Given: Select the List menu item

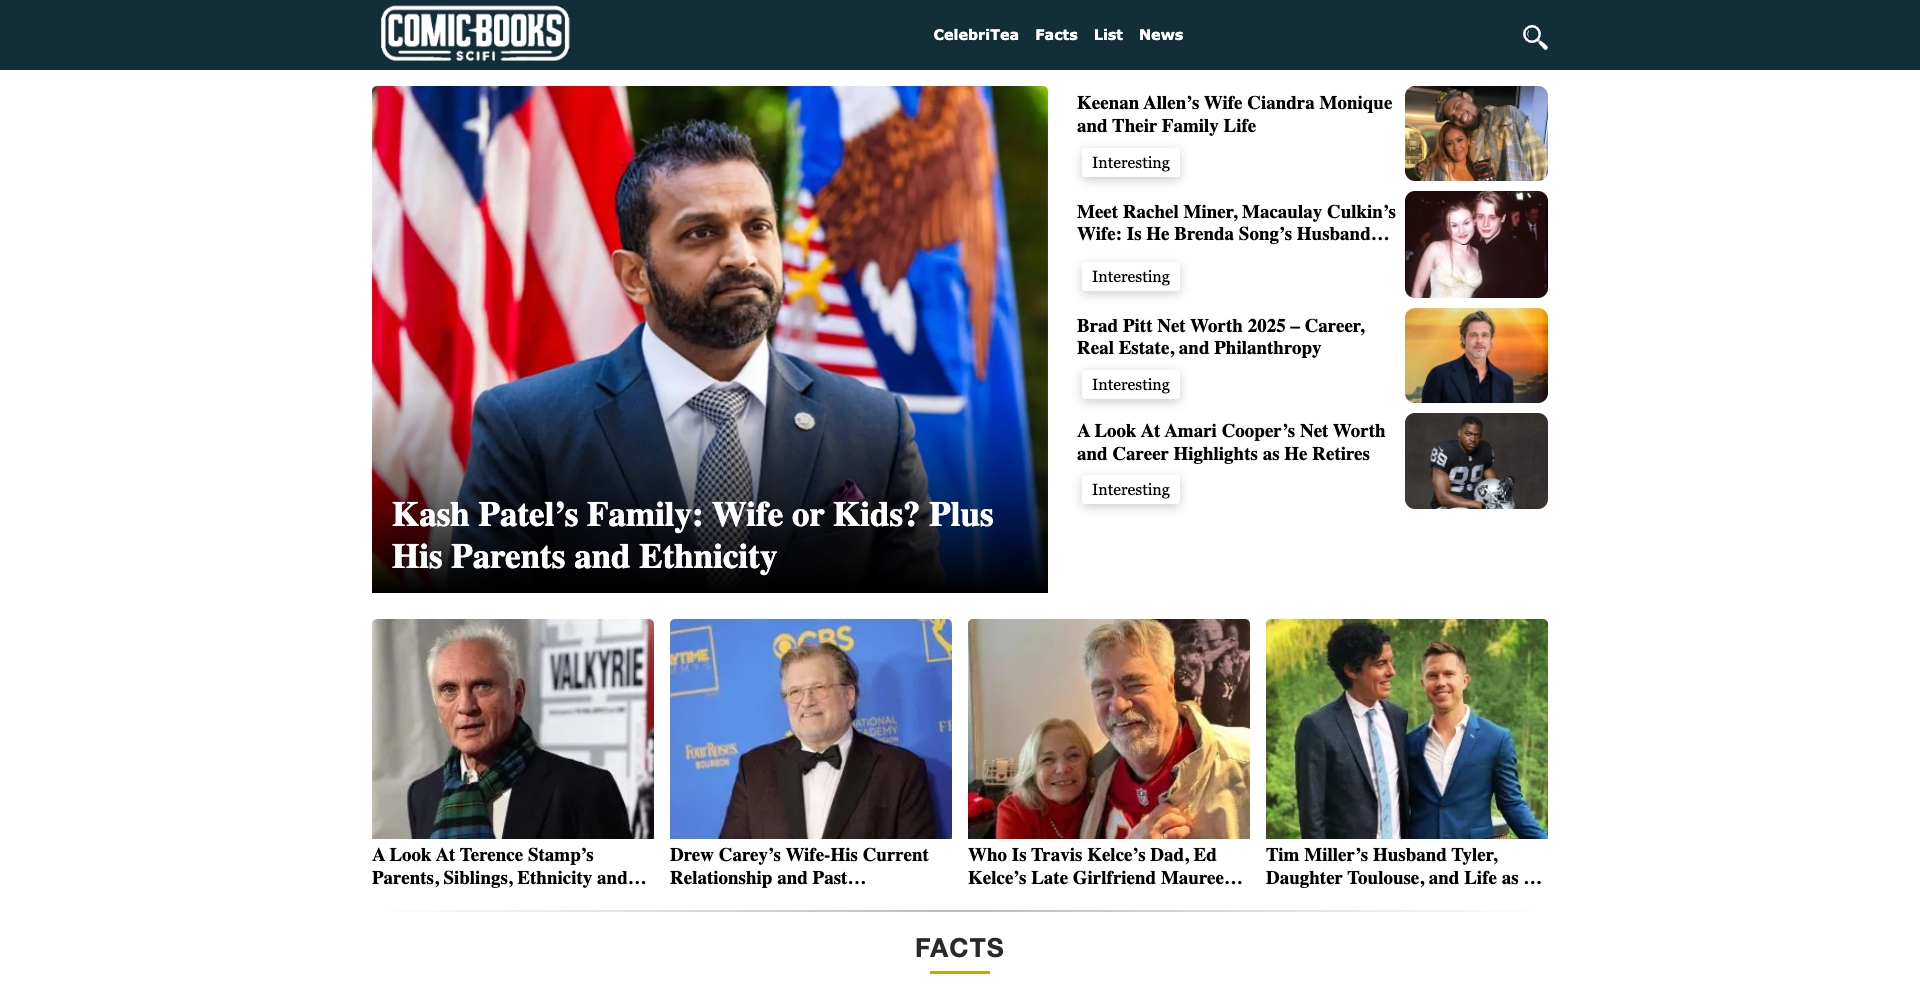Looking at the screenshot, I should [x=1108, y=35].
